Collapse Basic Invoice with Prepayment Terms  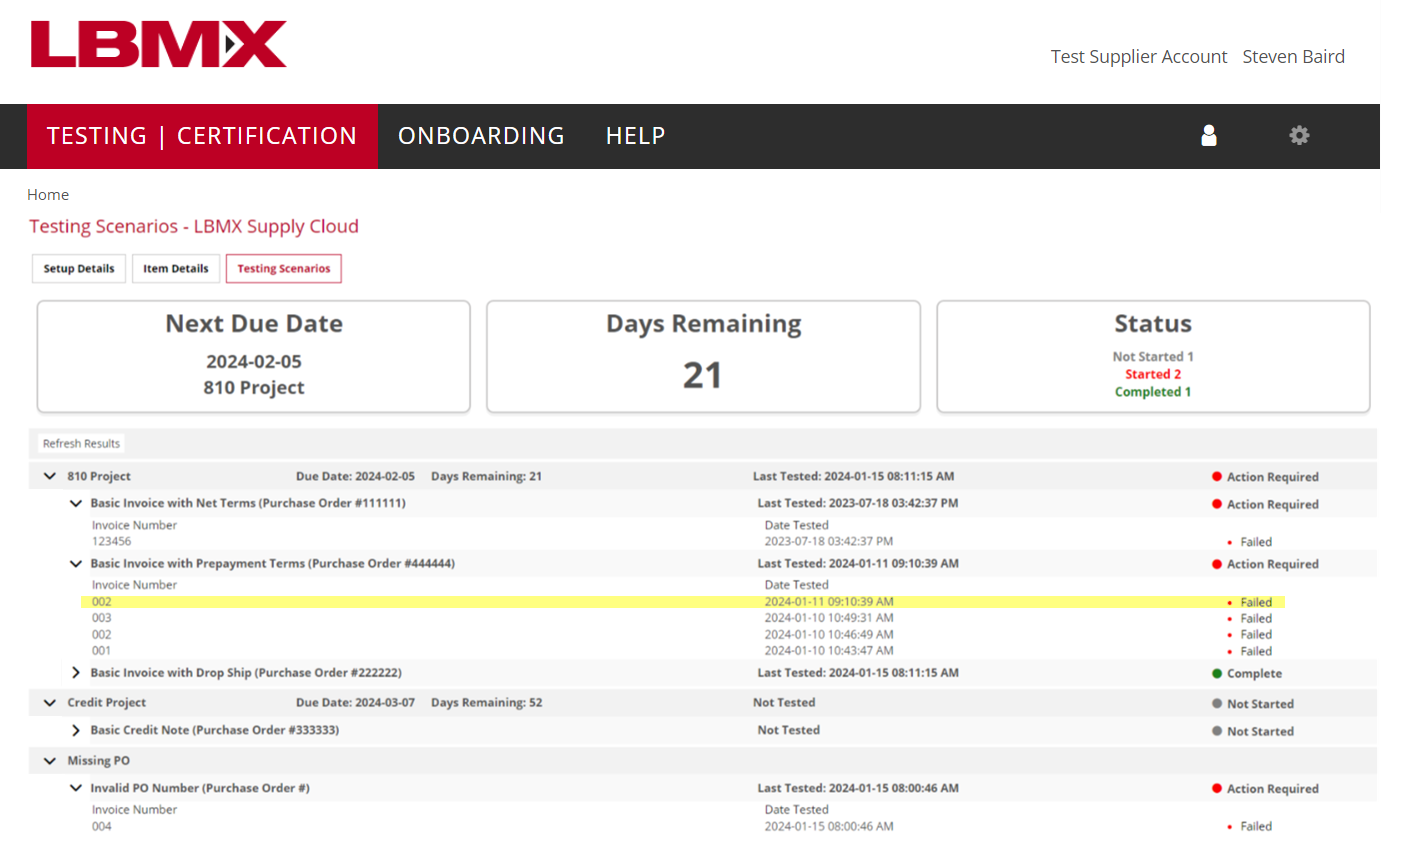coord(75,563)
